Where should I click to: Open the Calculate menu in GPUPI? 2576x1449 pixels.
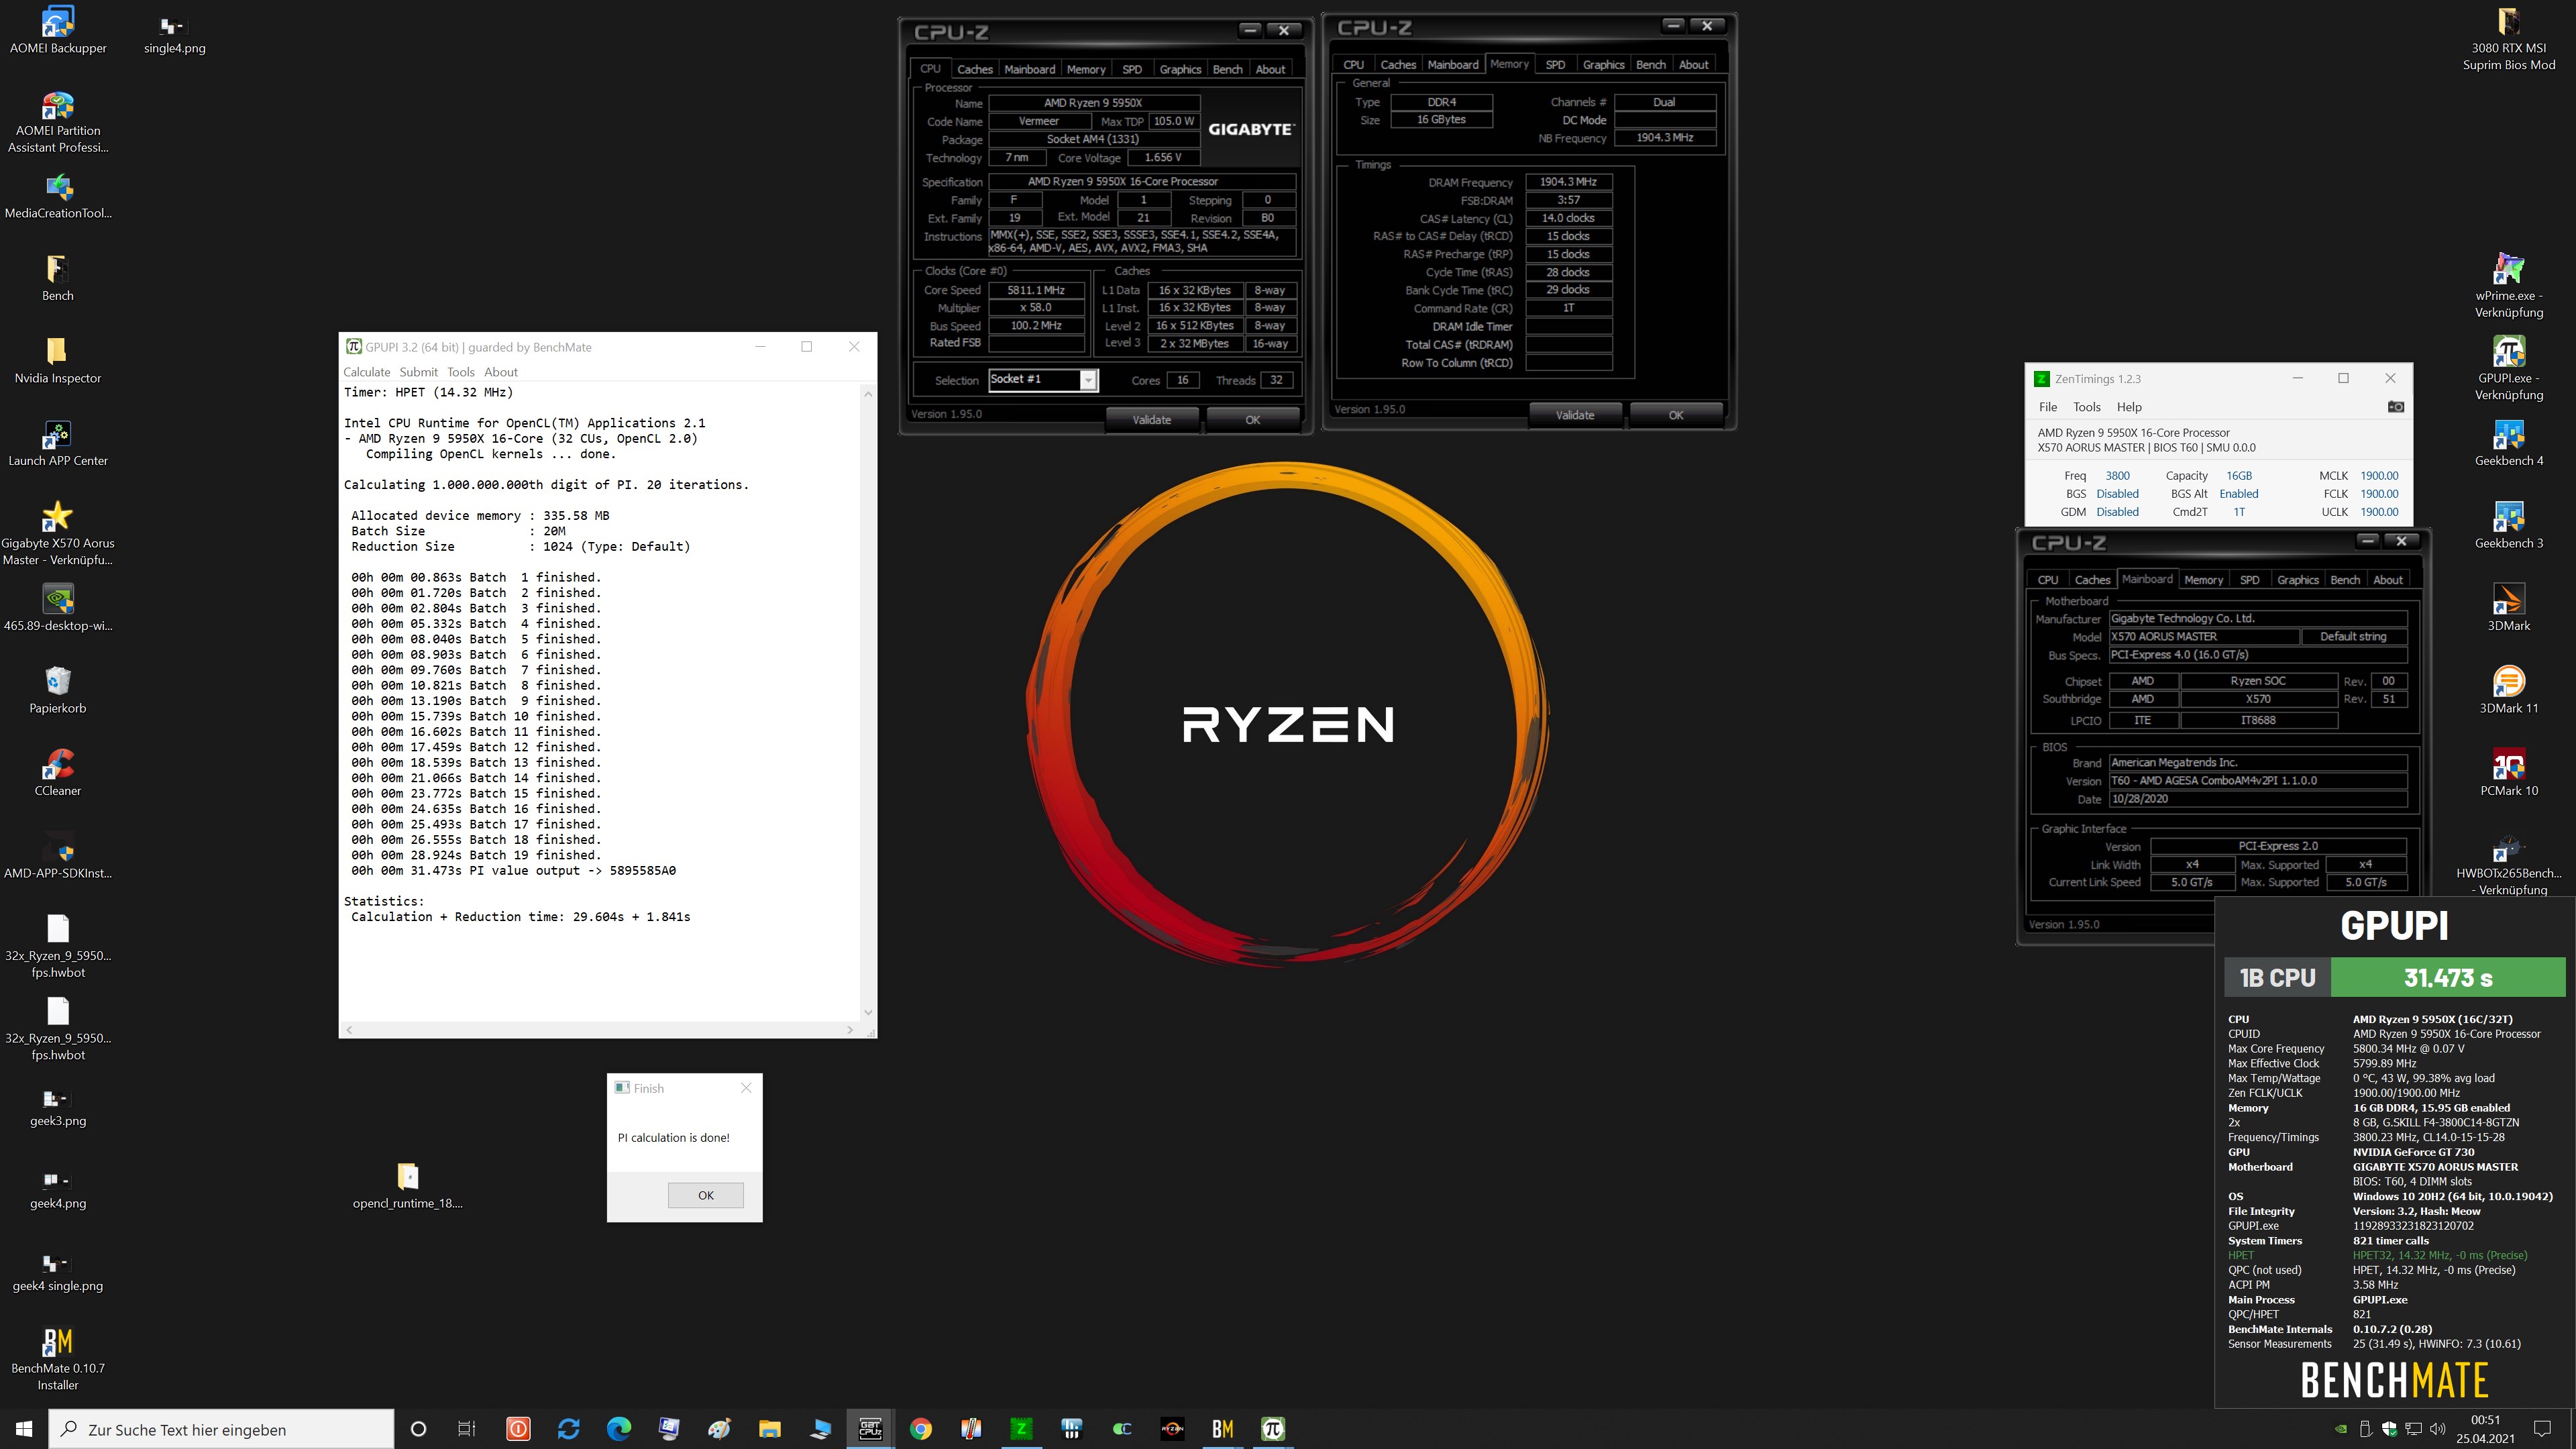[x=366, y=372]
